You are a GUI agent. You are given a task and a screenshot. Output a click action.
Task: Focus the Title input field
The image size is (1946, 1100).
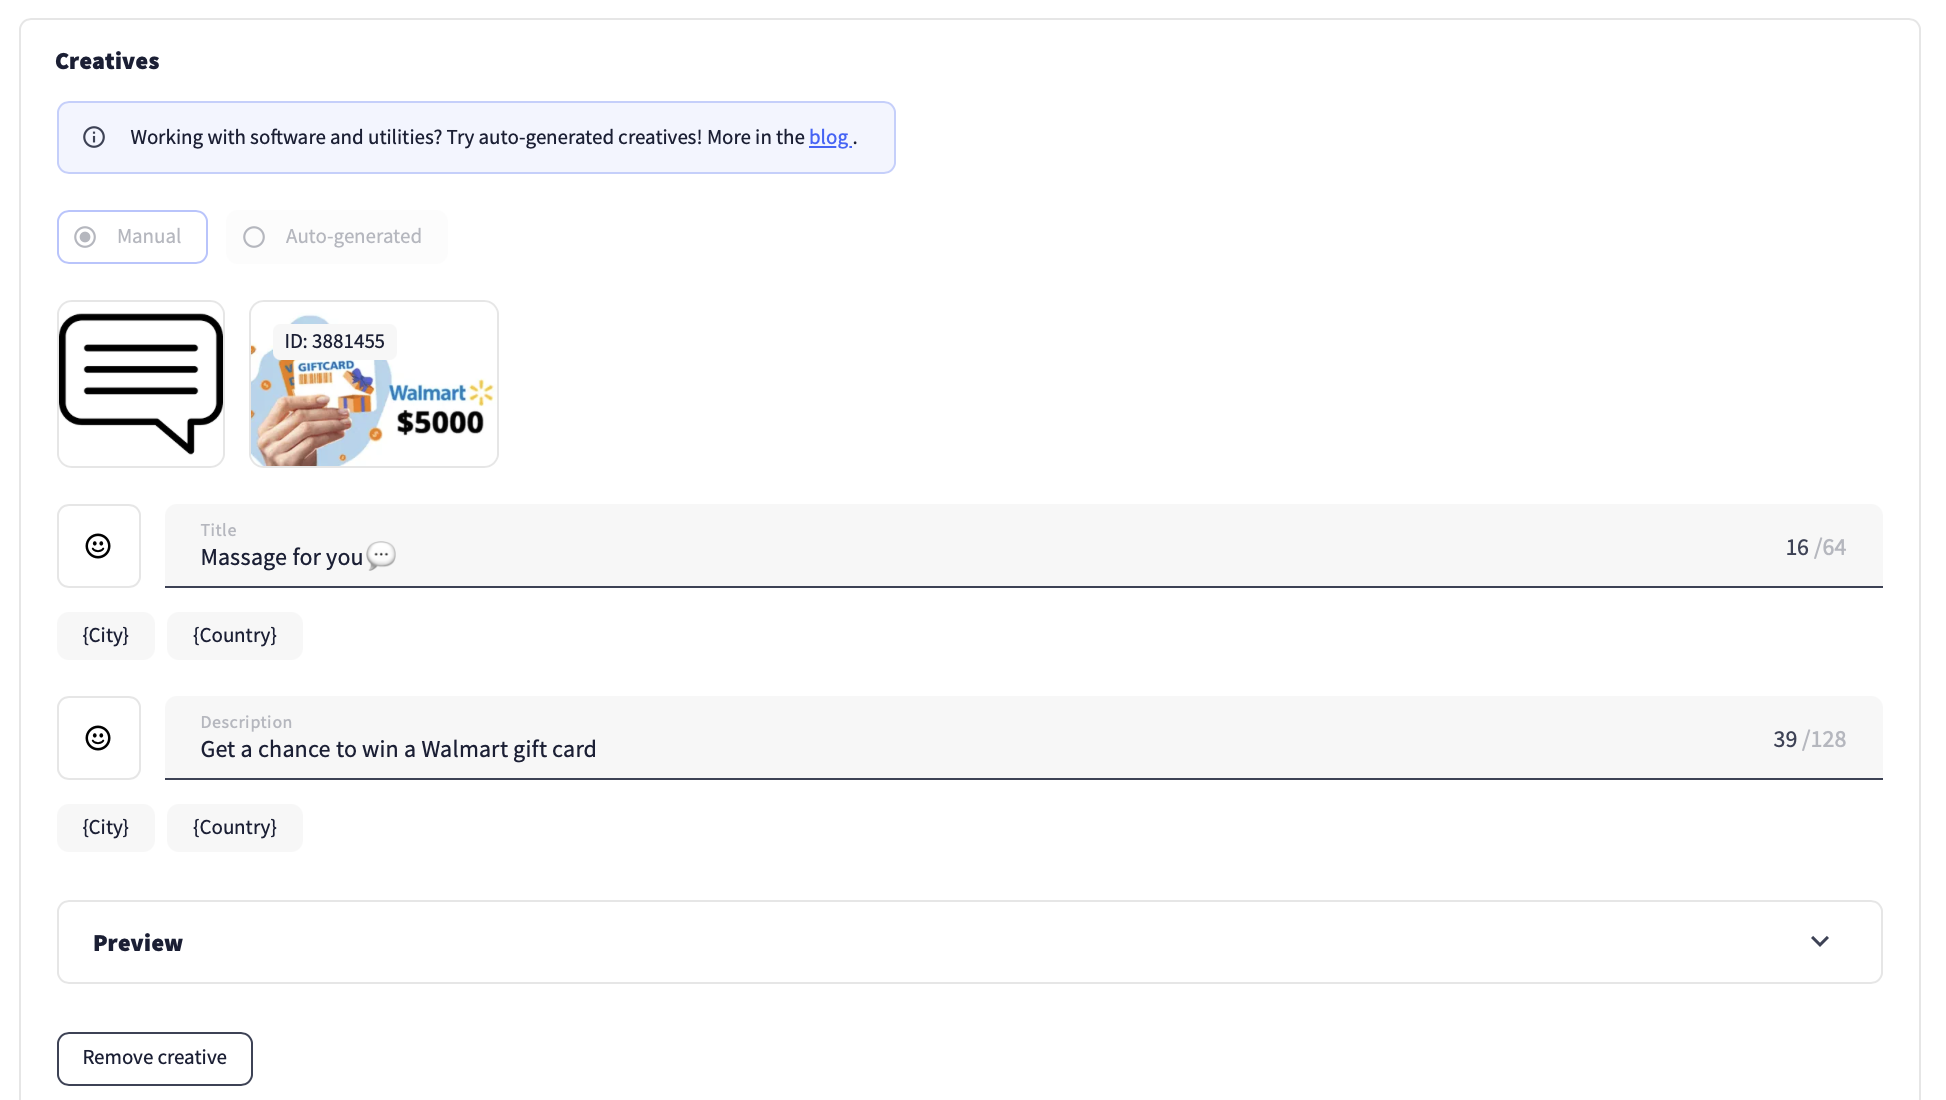[x=1024, y=546]
